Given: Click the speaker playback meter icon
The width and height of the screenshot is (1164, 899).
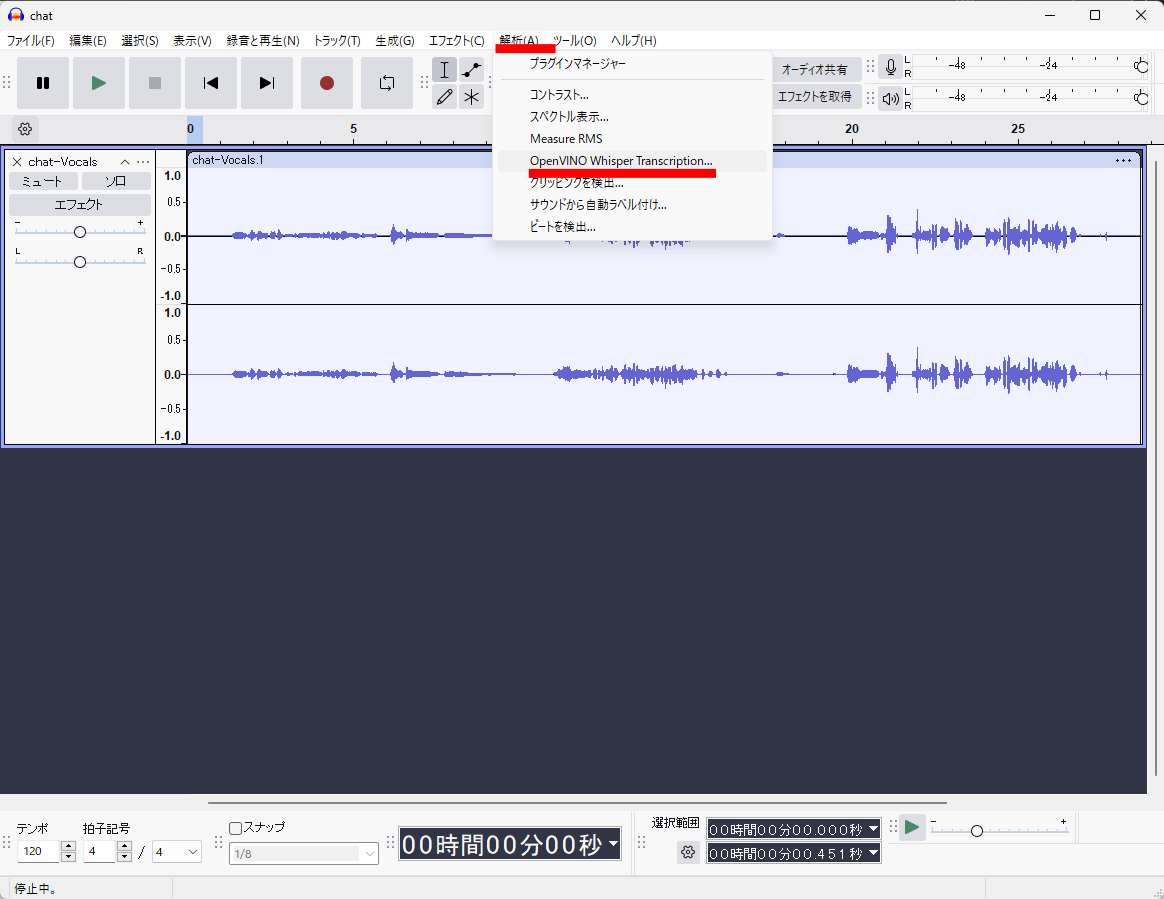Looking at the screenshot, I should (x=891, y=98).
